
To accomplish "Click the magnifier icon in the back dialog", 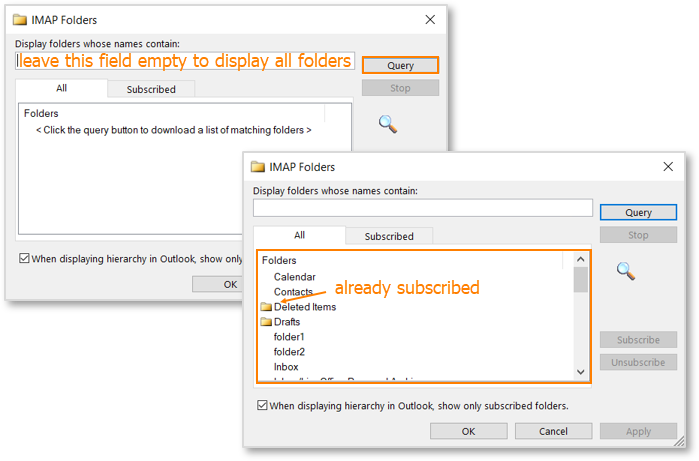I will 388,123.
